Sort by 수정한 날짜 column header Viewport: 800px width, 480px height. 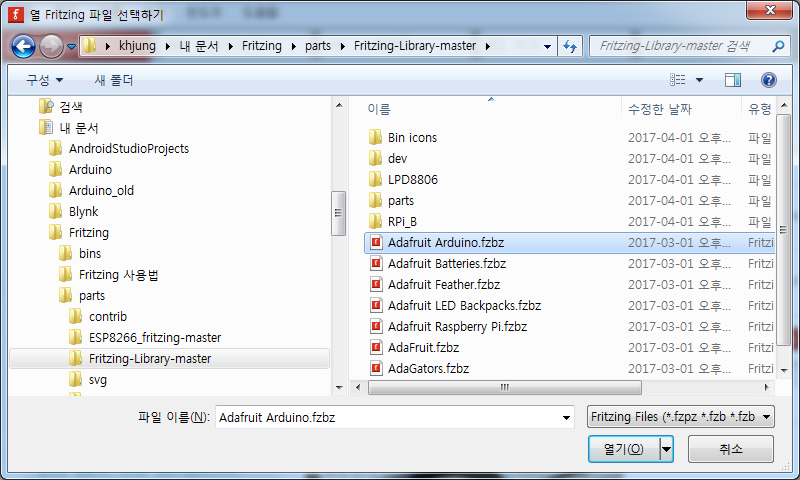click(659, 109)
